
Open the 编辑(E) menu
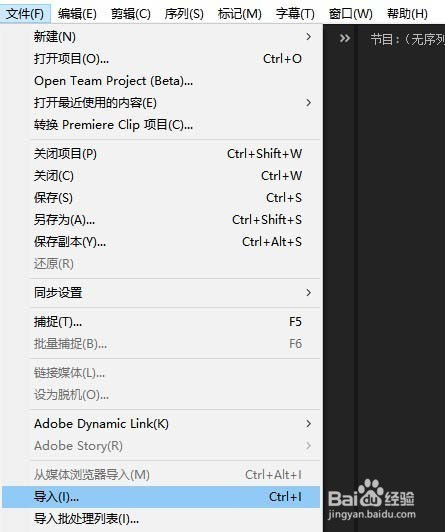pos(77,14)
